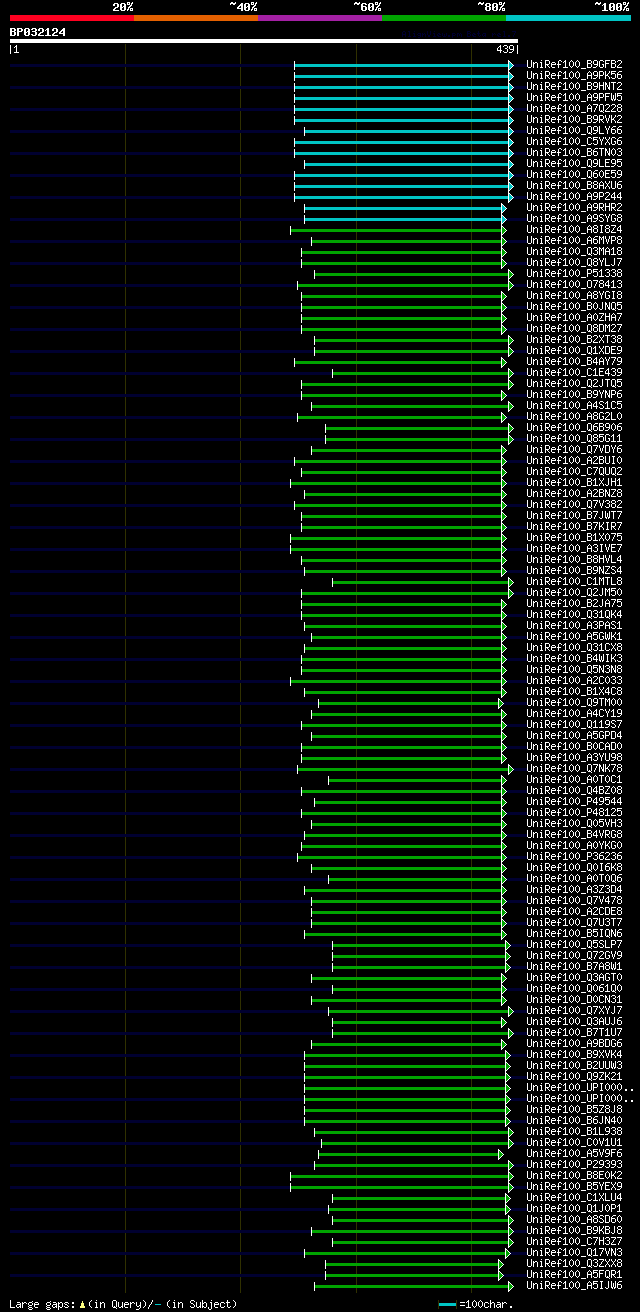
Task: Click the Large gaps legend text
Action: tap(123, 1304)
